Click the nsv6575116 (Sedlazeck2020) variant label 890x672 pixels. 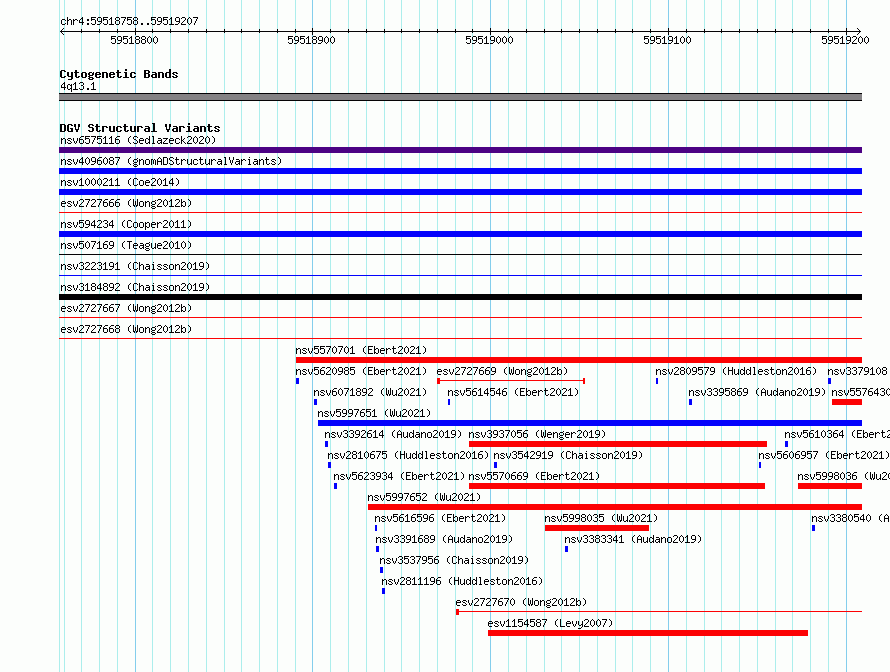[x=138, y=140]
